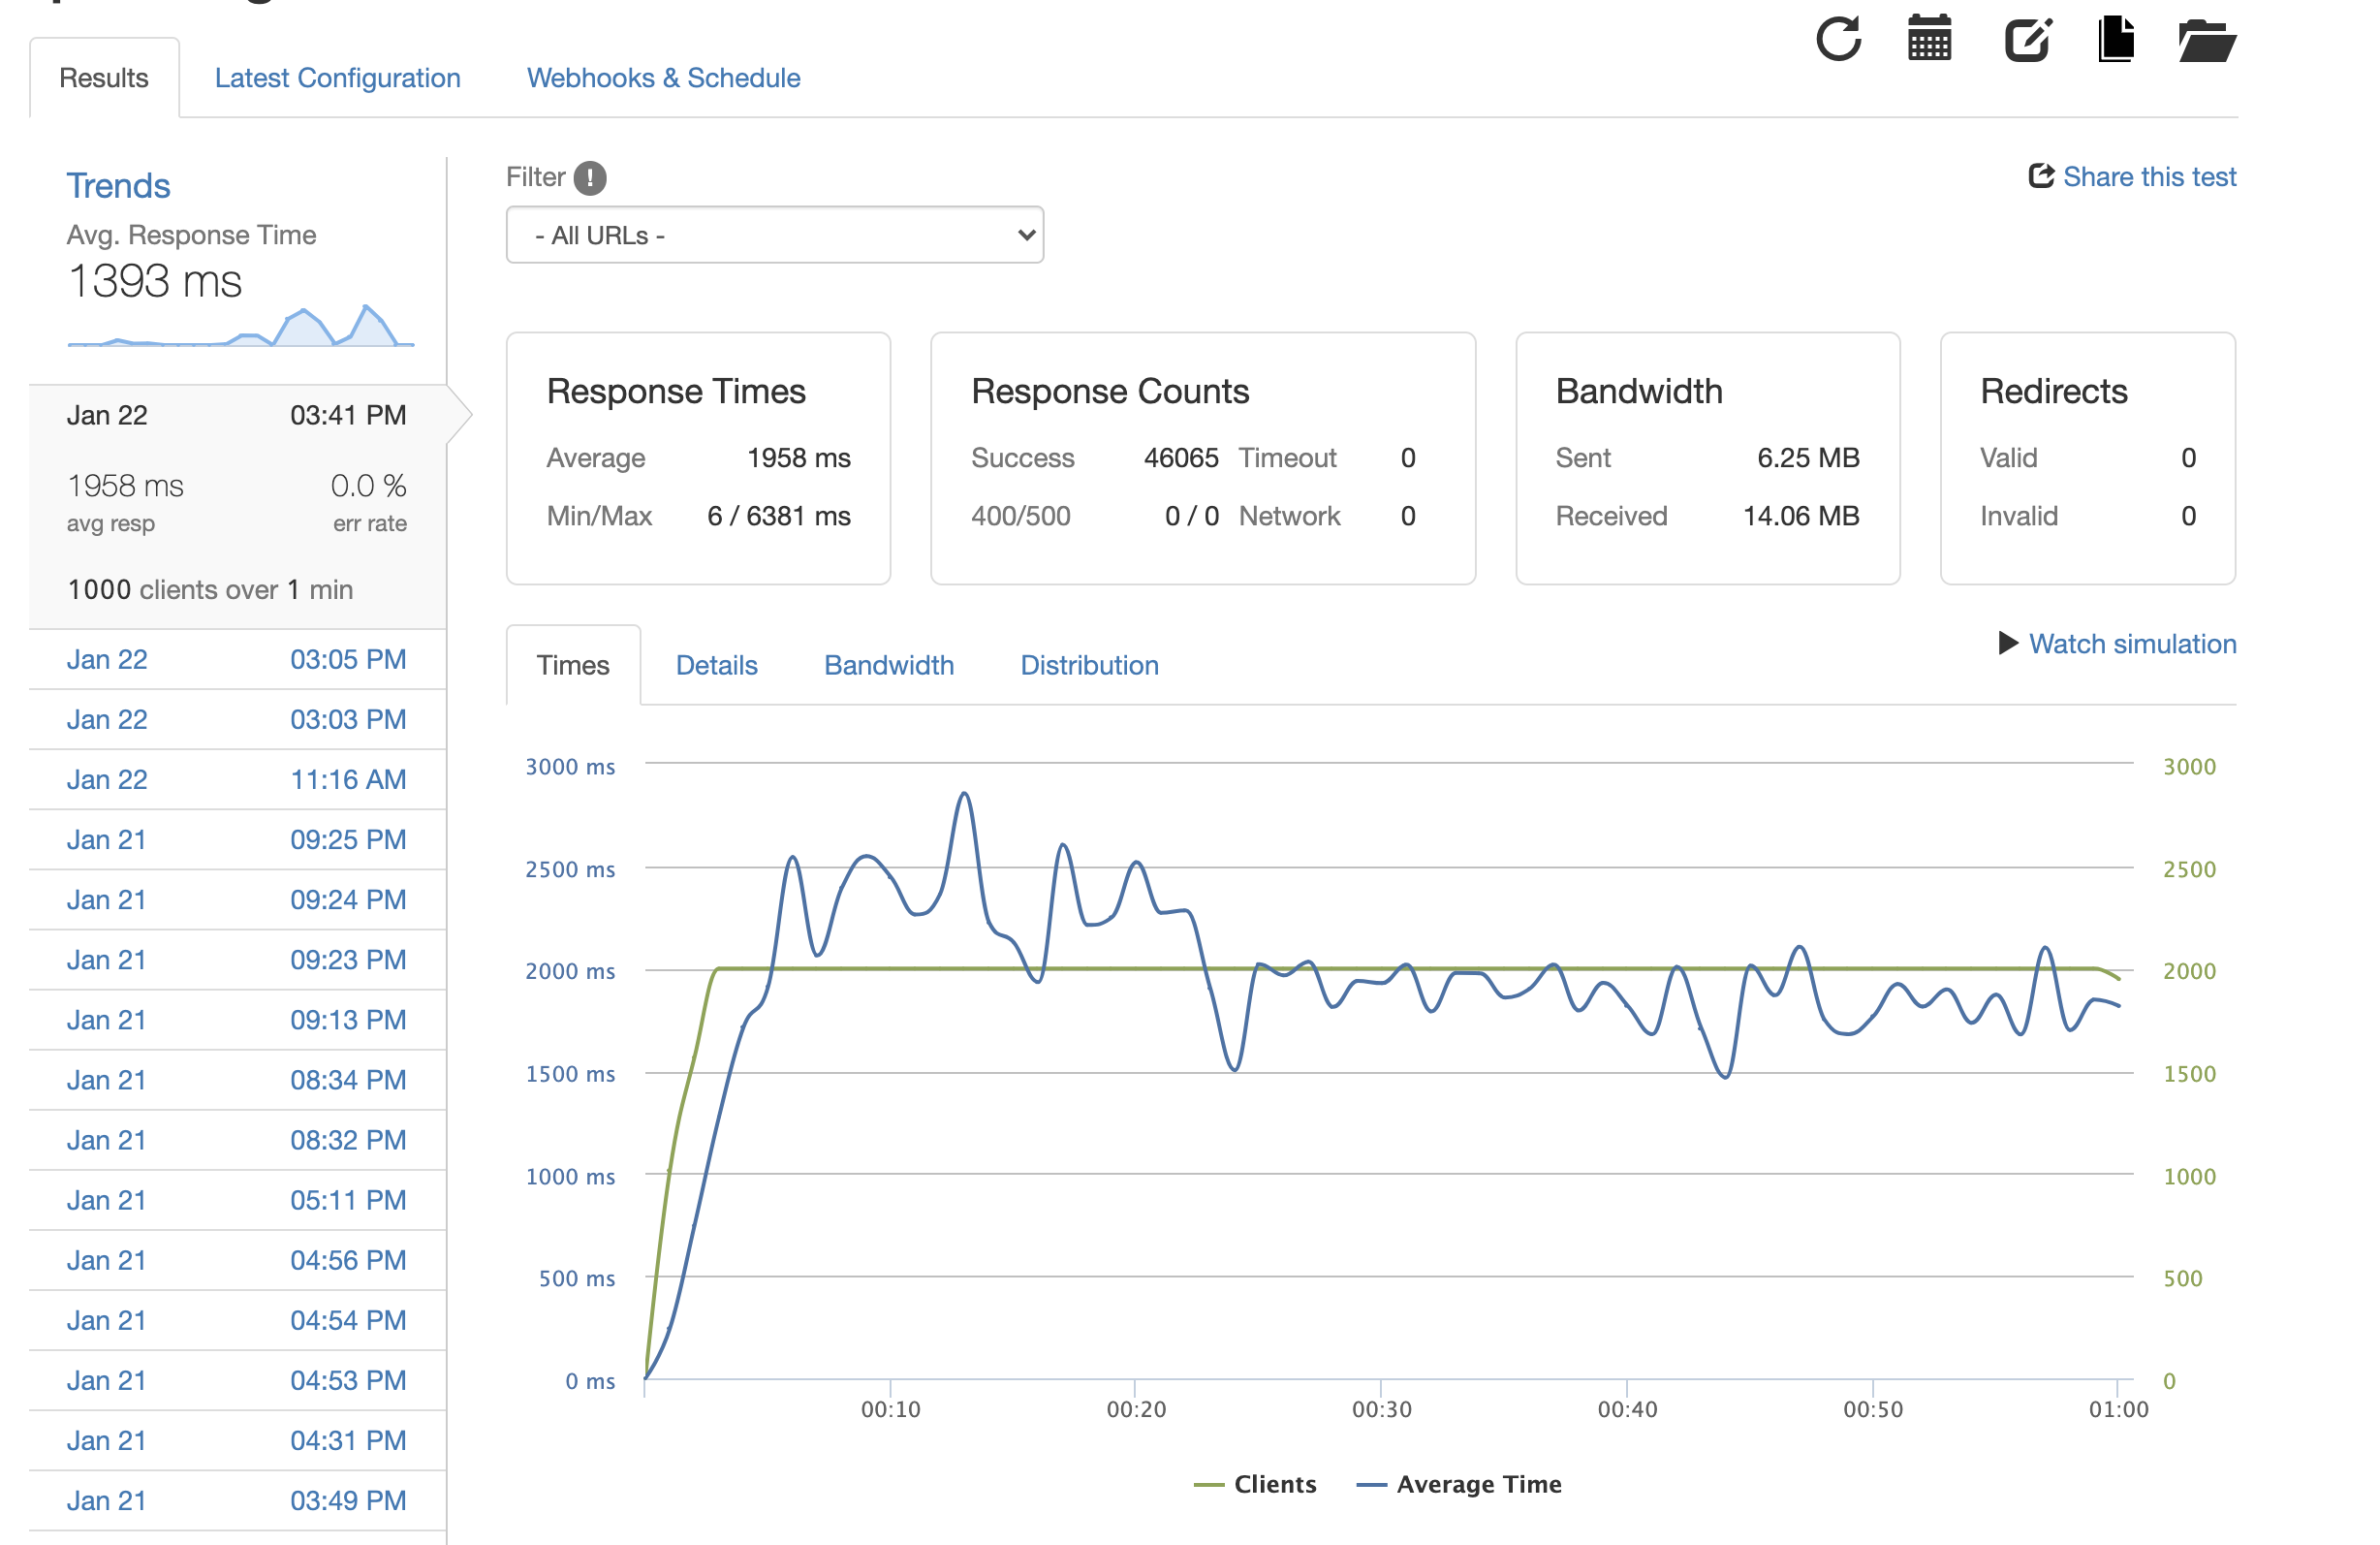The width and height of the screenshot is (2380, 1545).
Task: Click the play icon next to Watch simulation
Action: point(2008,643)
